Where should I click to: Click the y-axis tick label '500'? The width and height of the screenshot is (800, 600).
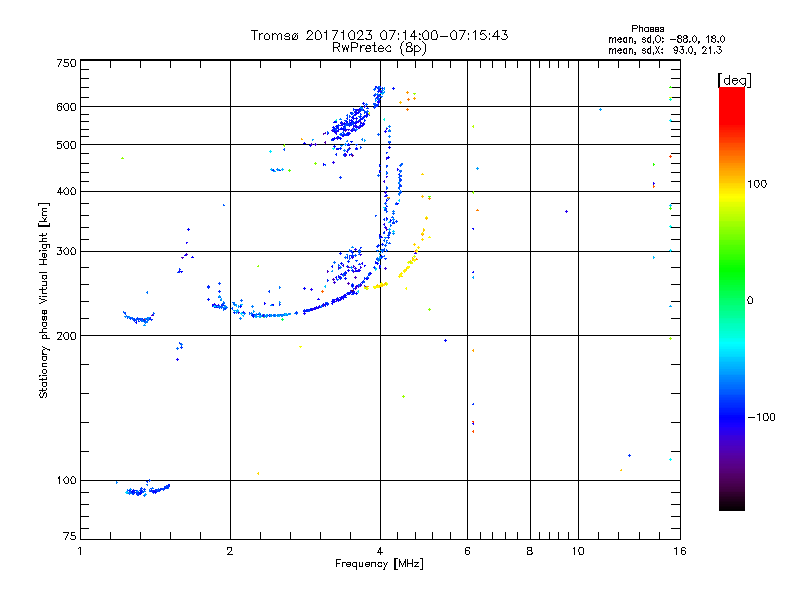66,145
